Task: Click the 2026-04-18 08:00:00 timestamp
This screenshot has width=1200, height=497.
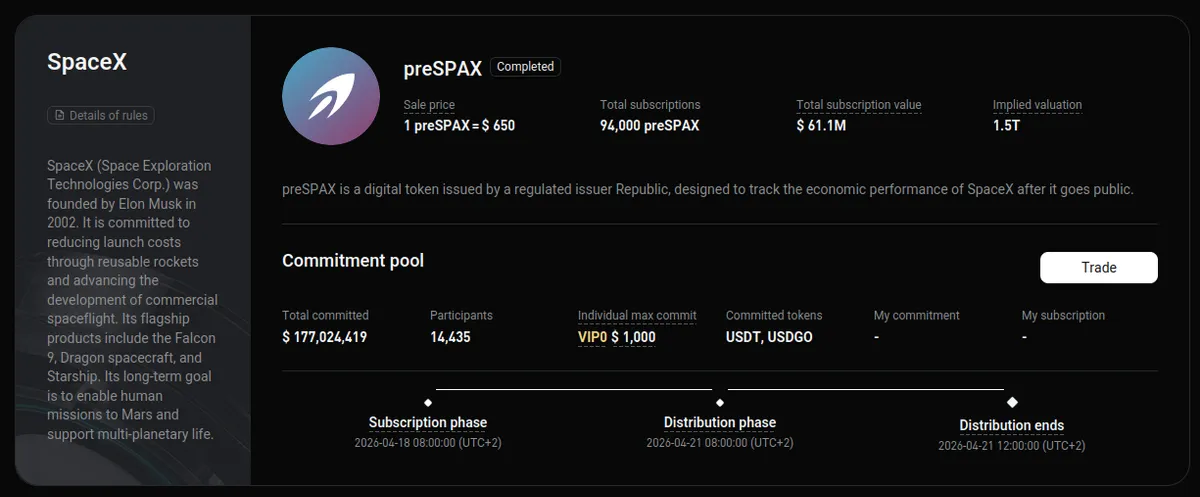Action: coord(428,442)
